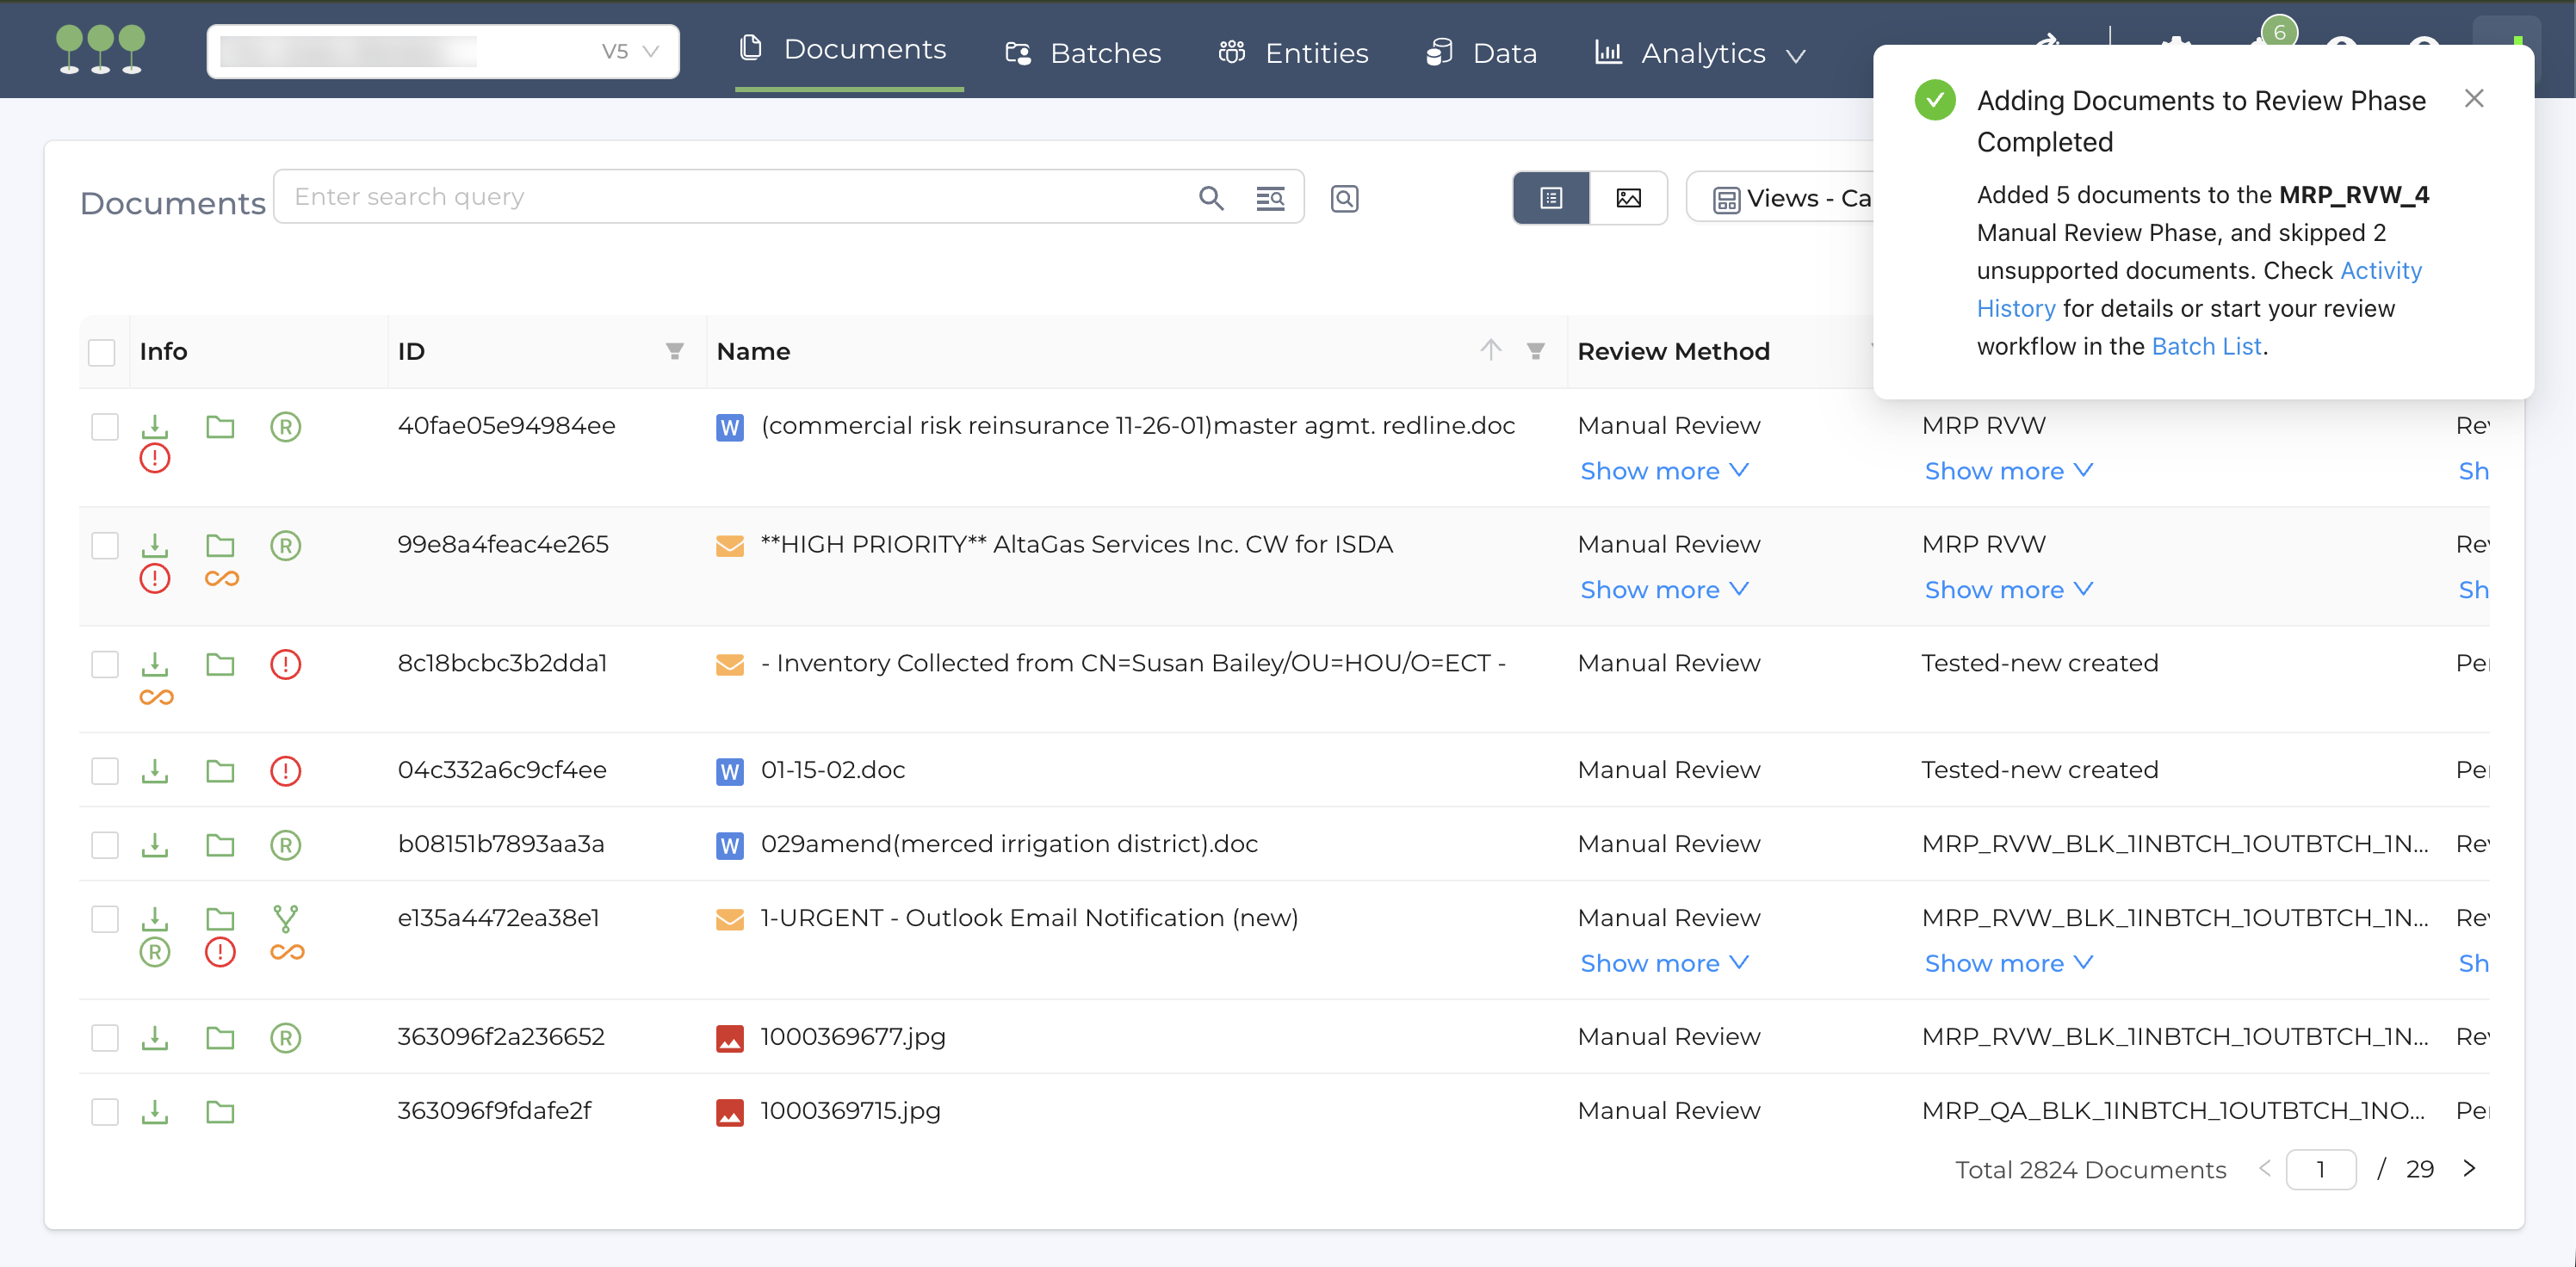Click folder icon in 1000369677.jpg row
The image size is (2576, 1267).
click(220, 1037)
